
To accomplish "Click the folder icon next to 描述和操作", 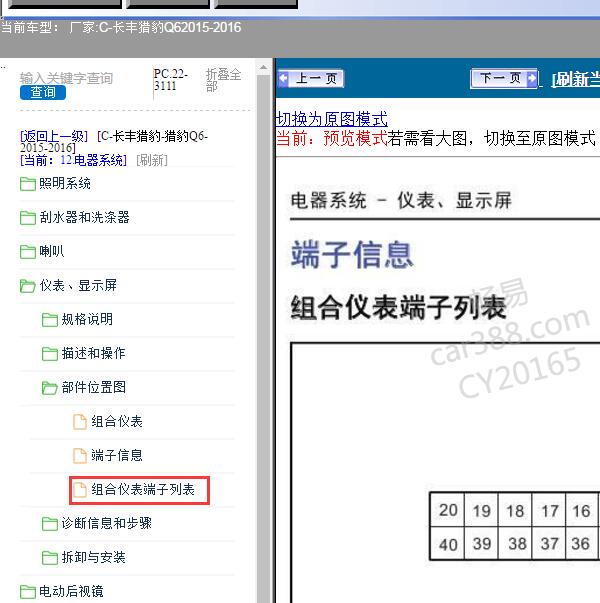I will point(50,353).
